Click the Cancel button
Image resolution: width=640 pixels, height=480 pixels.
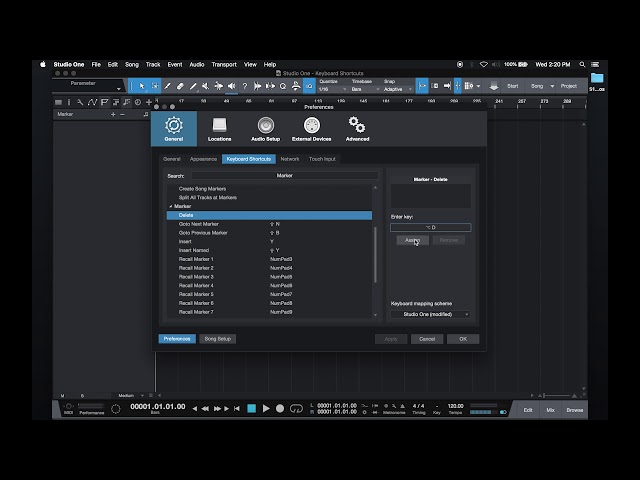coord(427,339)
